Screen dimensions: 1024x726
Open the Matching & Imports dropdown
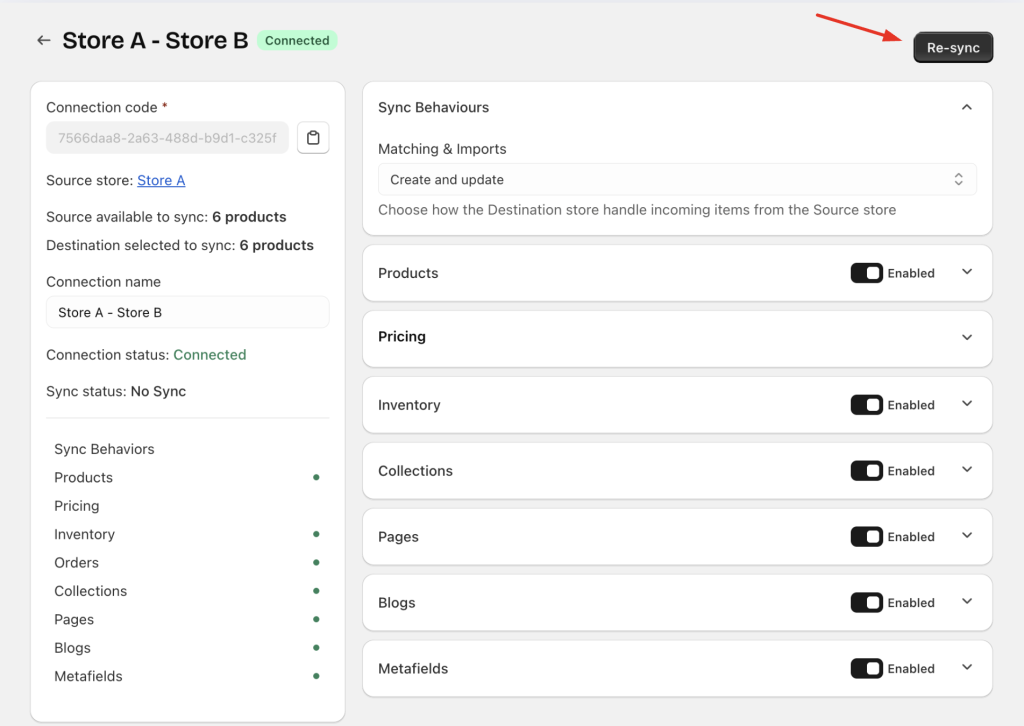pyautogui.click(x=676, y=180)
